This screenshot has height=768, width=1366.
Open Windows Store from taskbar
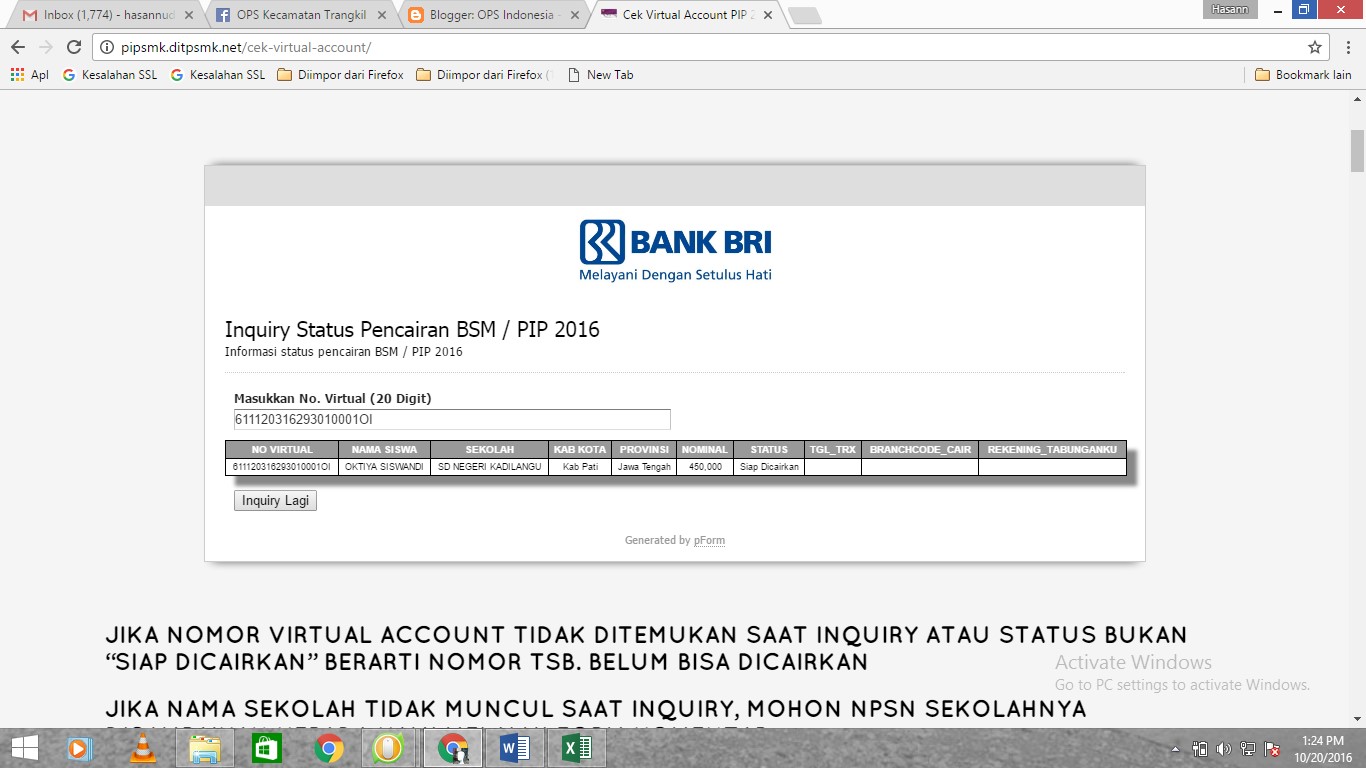(x=267, y=747)
